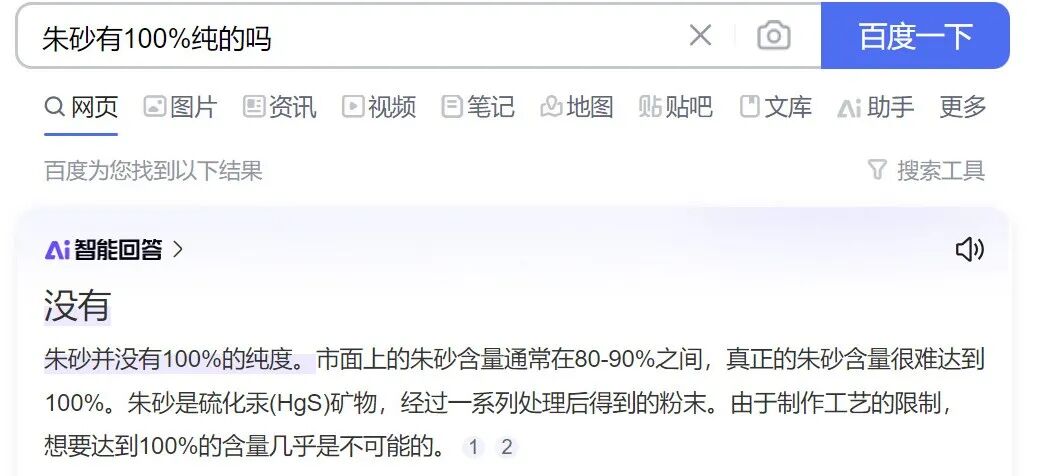Click inside the search input field
Viewport: 1062px width, 476px height.
352,36
